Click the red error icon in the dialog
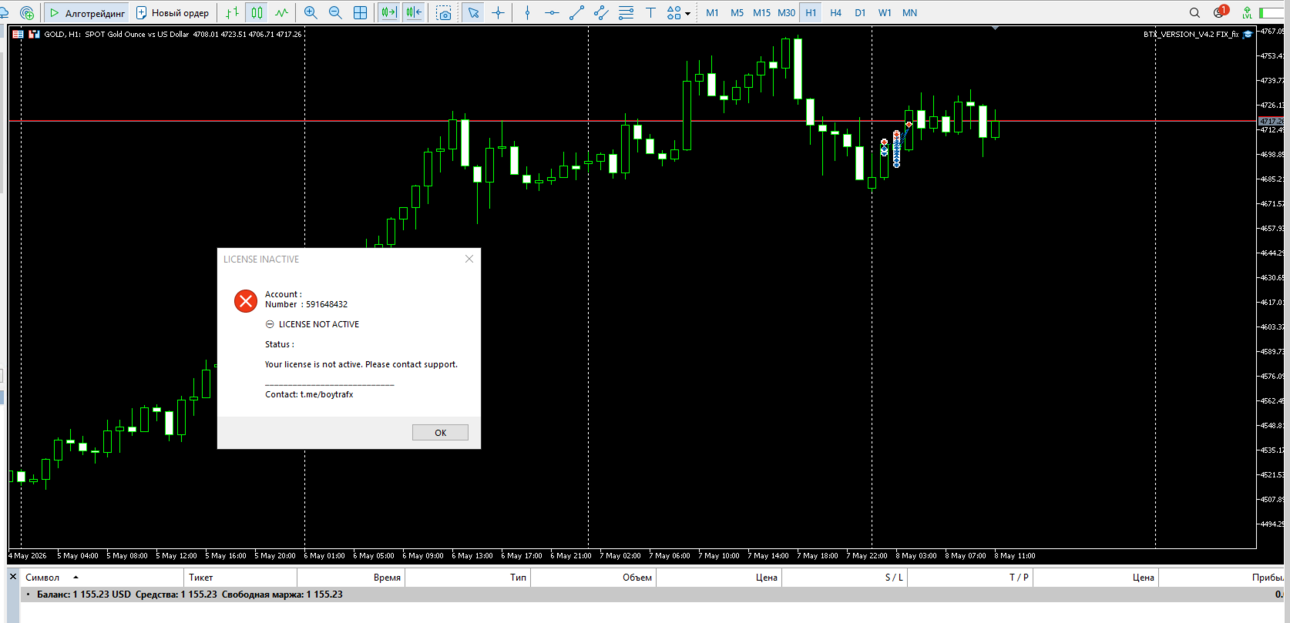1290x623 pixels. 245,300
